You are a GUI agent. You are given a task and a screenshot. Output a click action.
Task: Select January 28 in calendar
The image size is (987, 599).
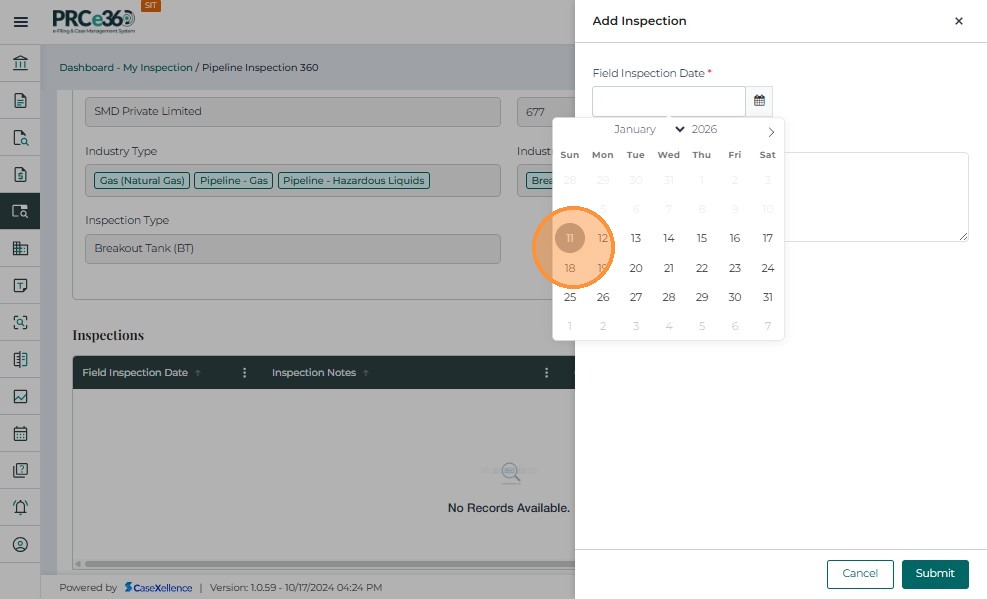tap(668, 297)
